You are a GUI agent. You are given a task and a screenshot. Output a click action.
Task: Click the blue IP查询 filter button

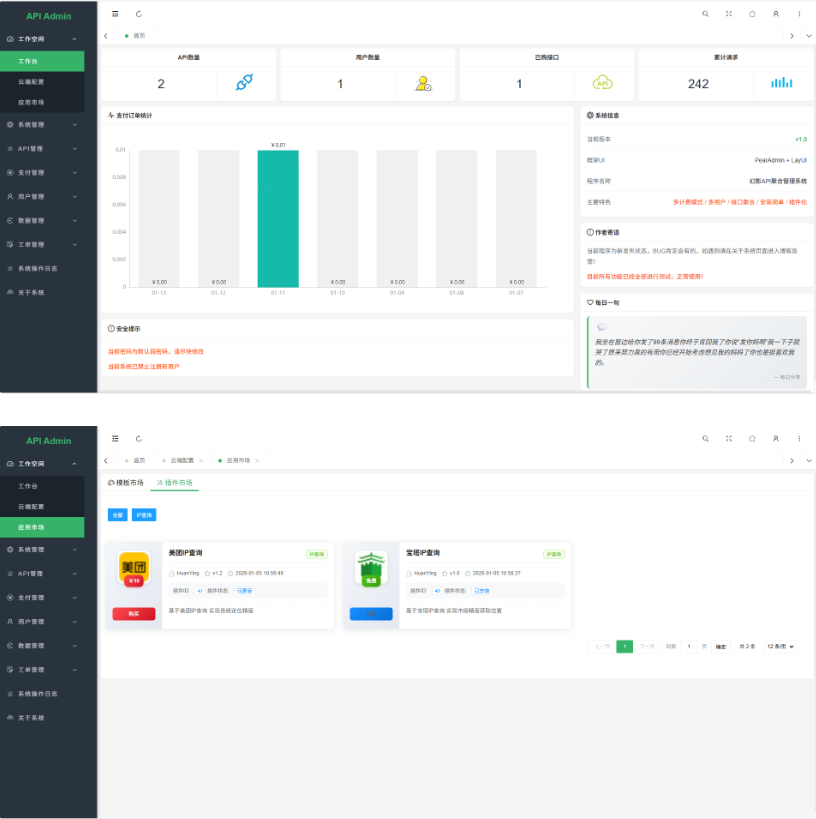[x=144, y=515]
